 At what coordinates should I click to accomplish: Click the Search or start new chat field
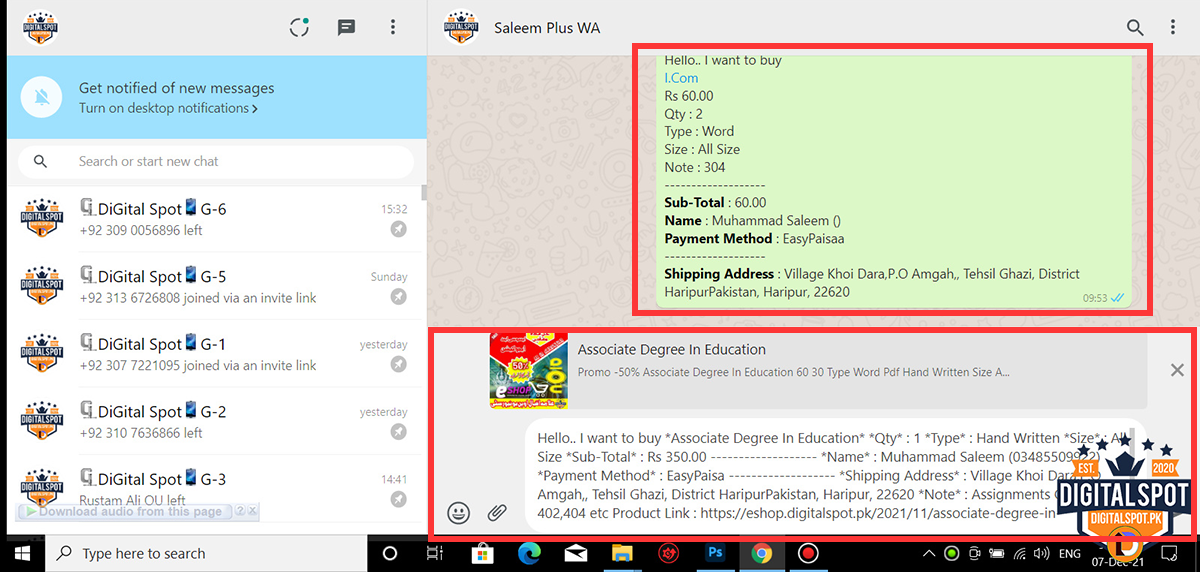click(x=216, y=161)
